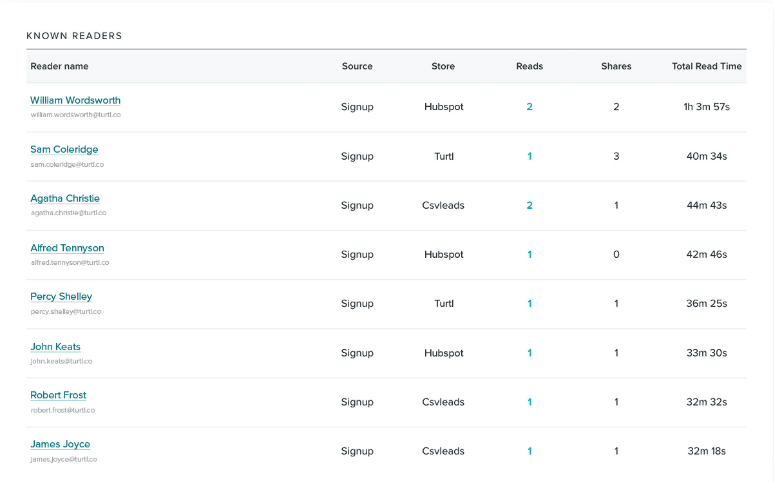
Task: Open Alfred Tennyson reader details
Action: [x=67, y=248]
